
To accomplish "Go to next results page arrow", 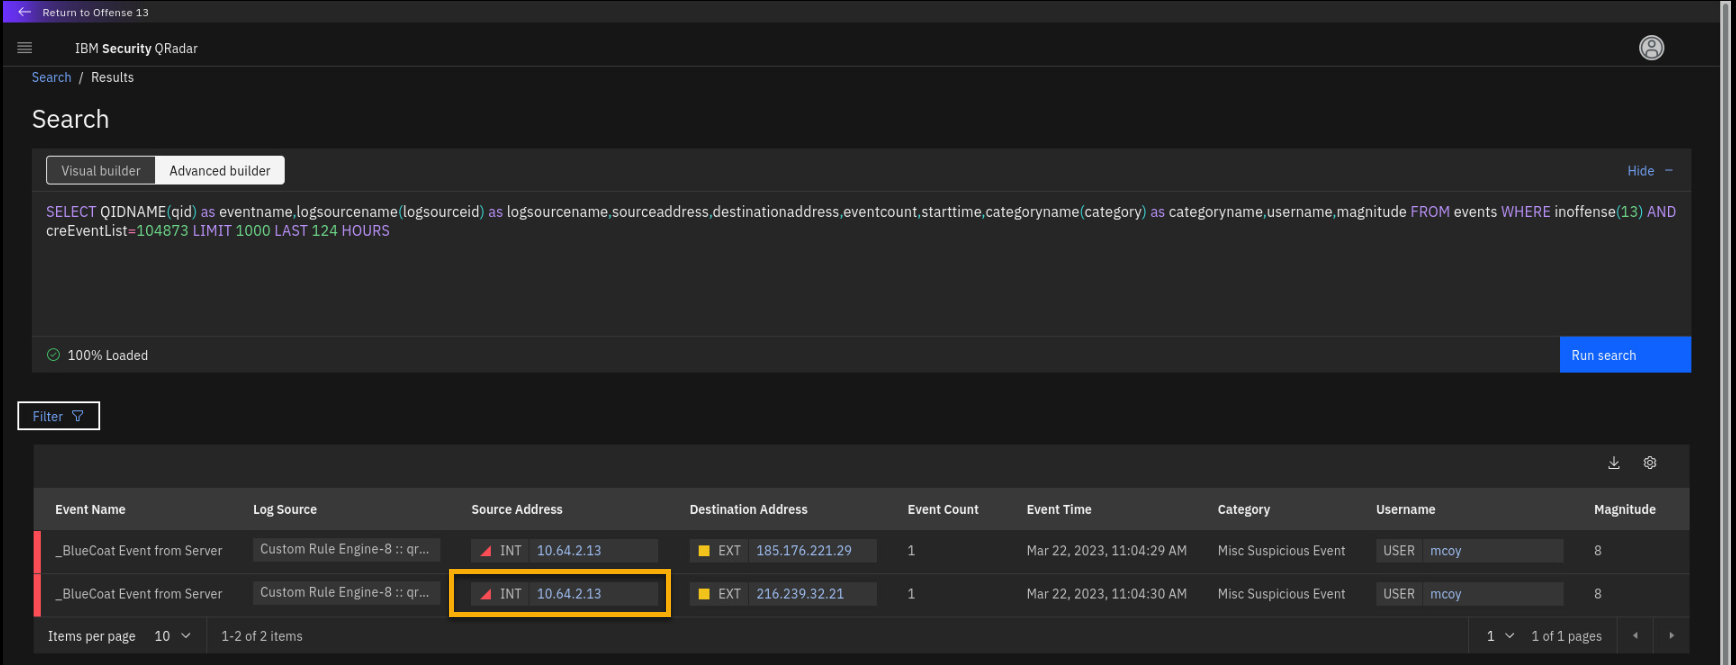I will [1671, 636].
